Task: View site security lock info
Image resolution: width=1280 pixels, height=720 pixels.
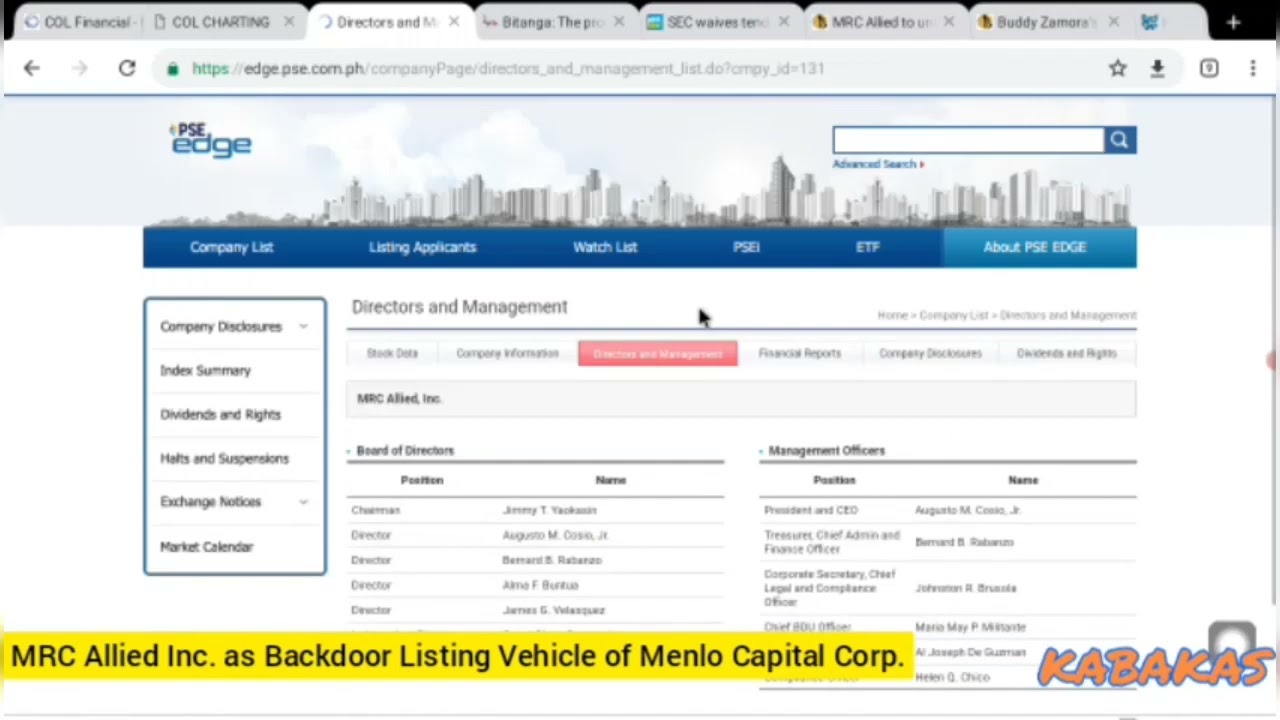Action: coord(173,68)
